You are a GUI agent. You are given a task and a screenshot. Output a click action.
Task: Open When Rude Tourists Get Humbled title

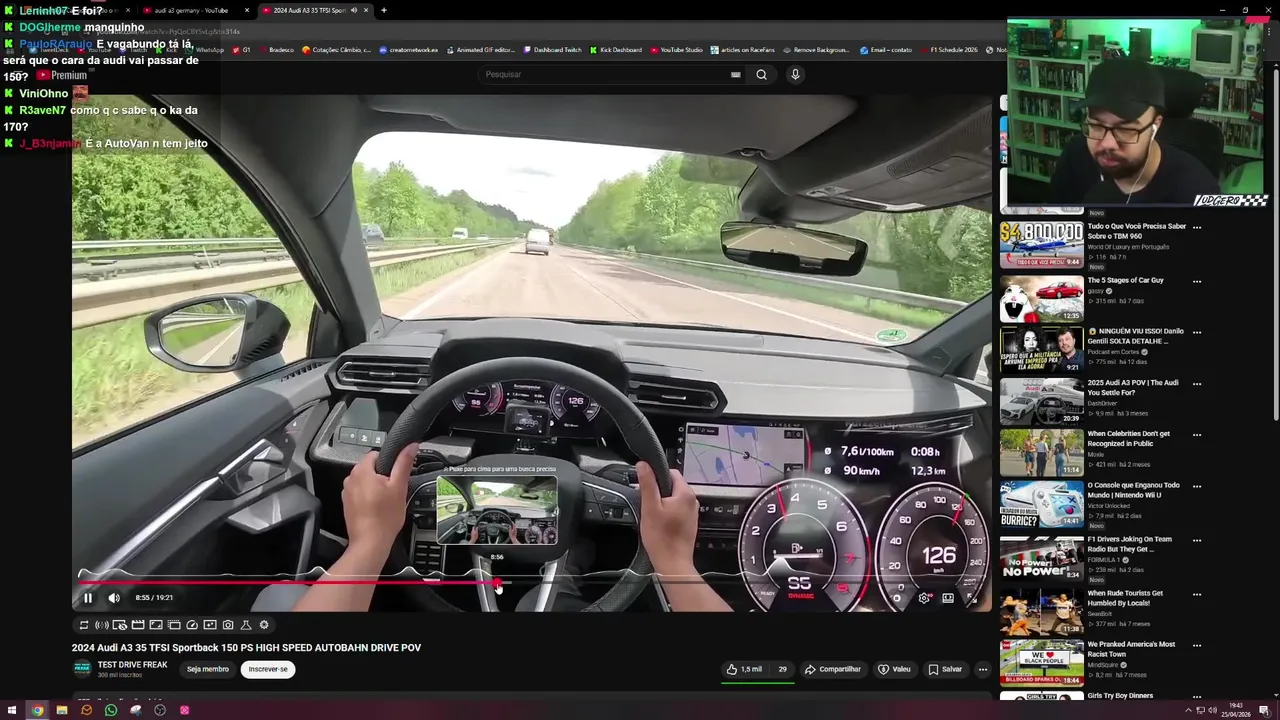(1125, 598)
